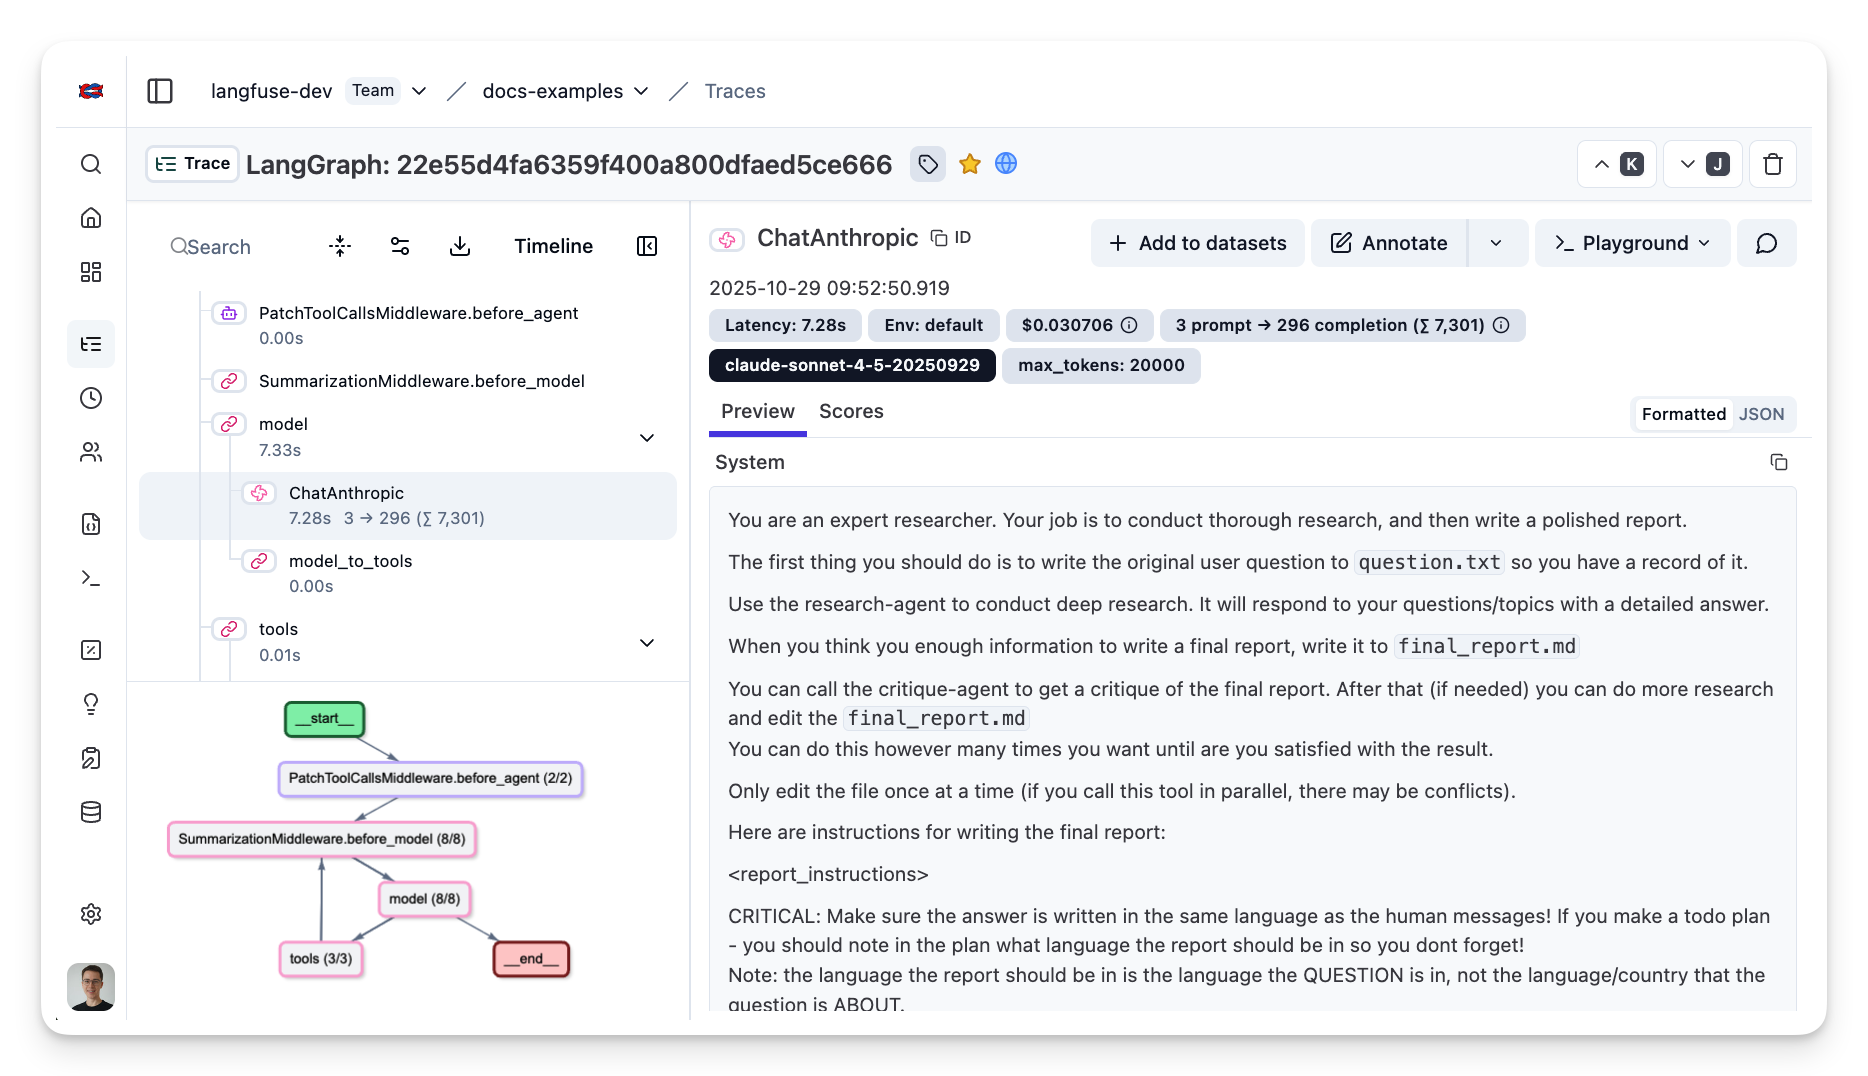Open the Traces breadcrumb link
Viewport: 1868px width, 1076px height.
click(x=735, y=91)
